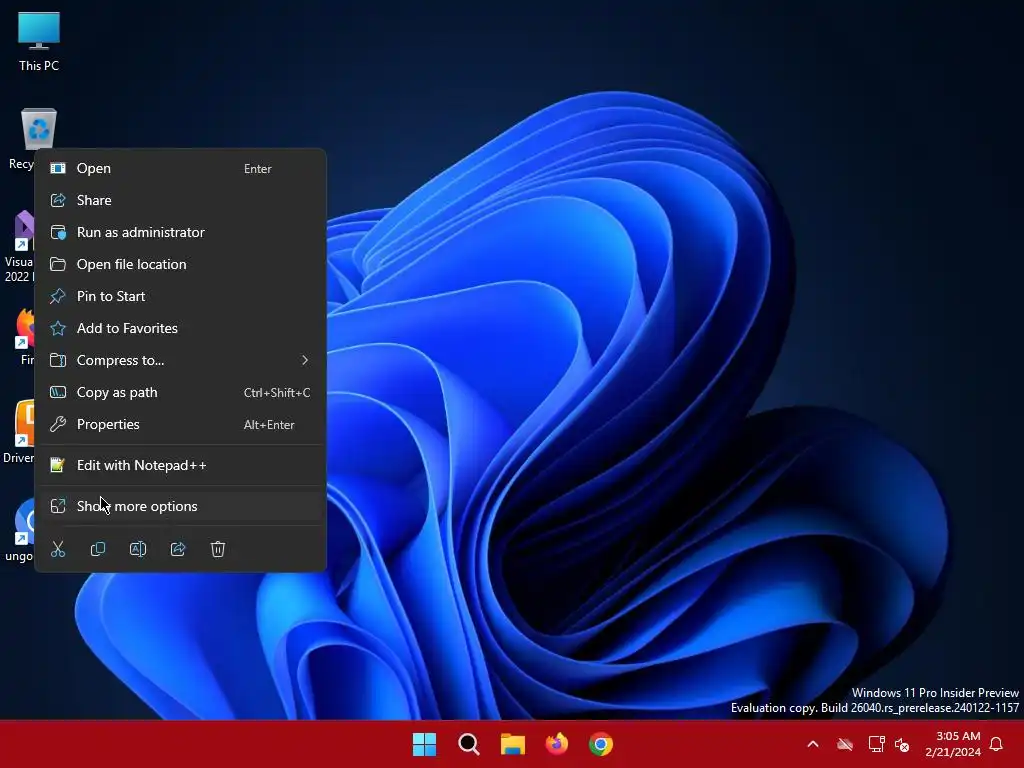The width and height of the screenshot is (1024, 768).
Task: Open the This PC desktop icon
Action: tap(39, 41)
